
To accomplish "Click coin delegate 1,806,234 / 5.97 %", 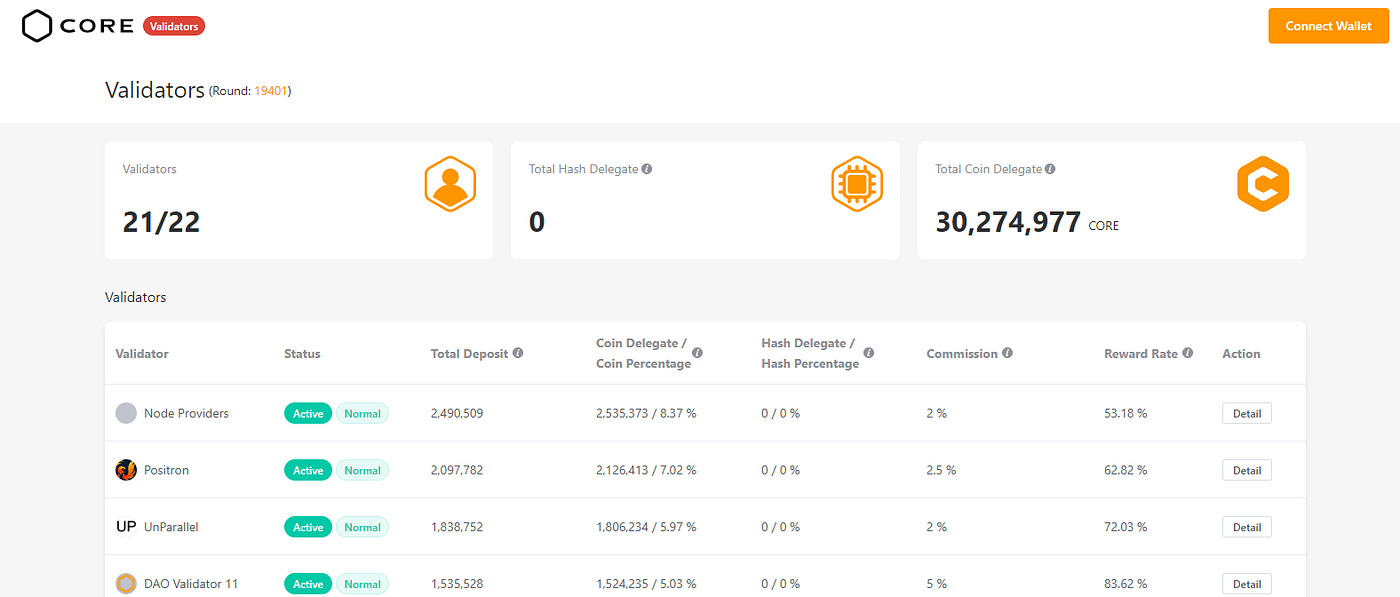I will pos(646,527).
